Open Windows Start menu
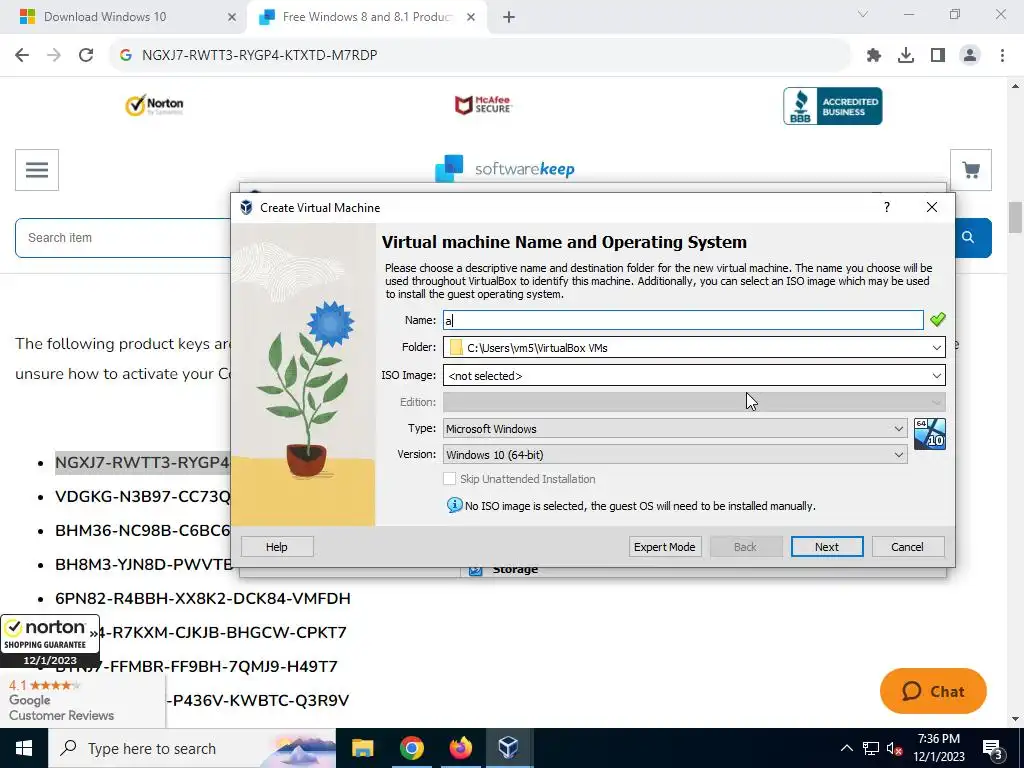 tap(24, 748)
